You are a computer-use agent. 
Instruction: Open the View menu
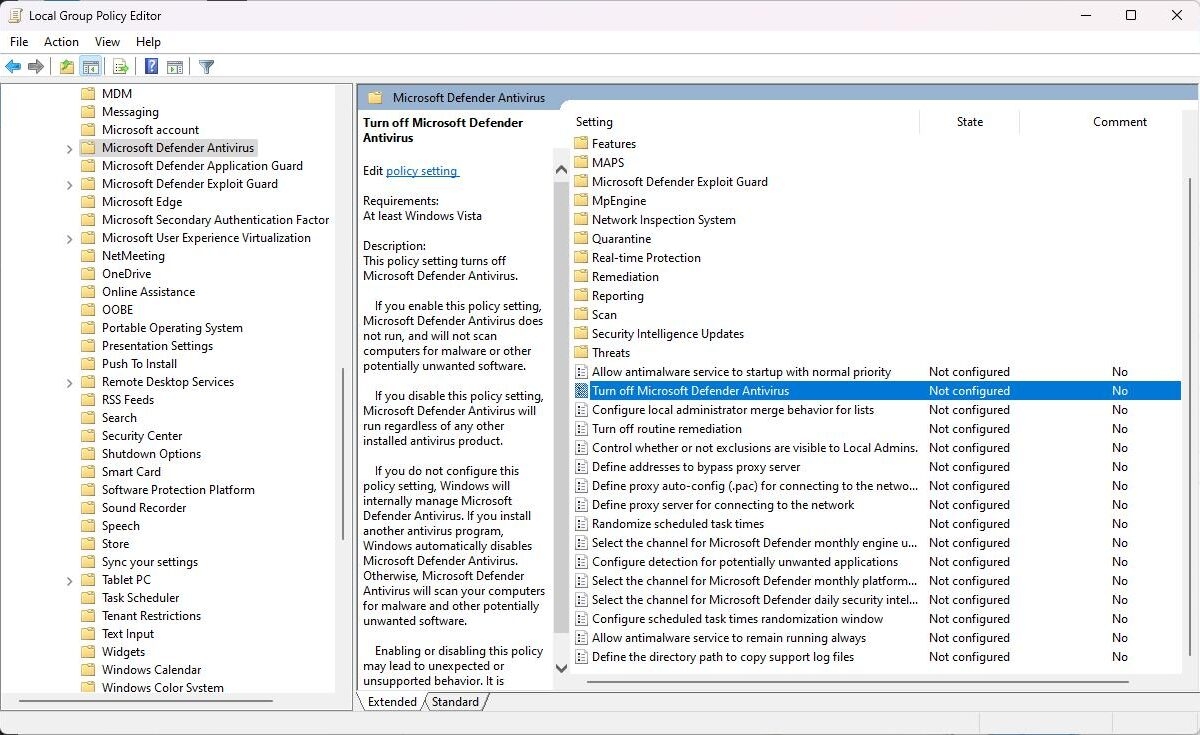click(x=107, y=42)
